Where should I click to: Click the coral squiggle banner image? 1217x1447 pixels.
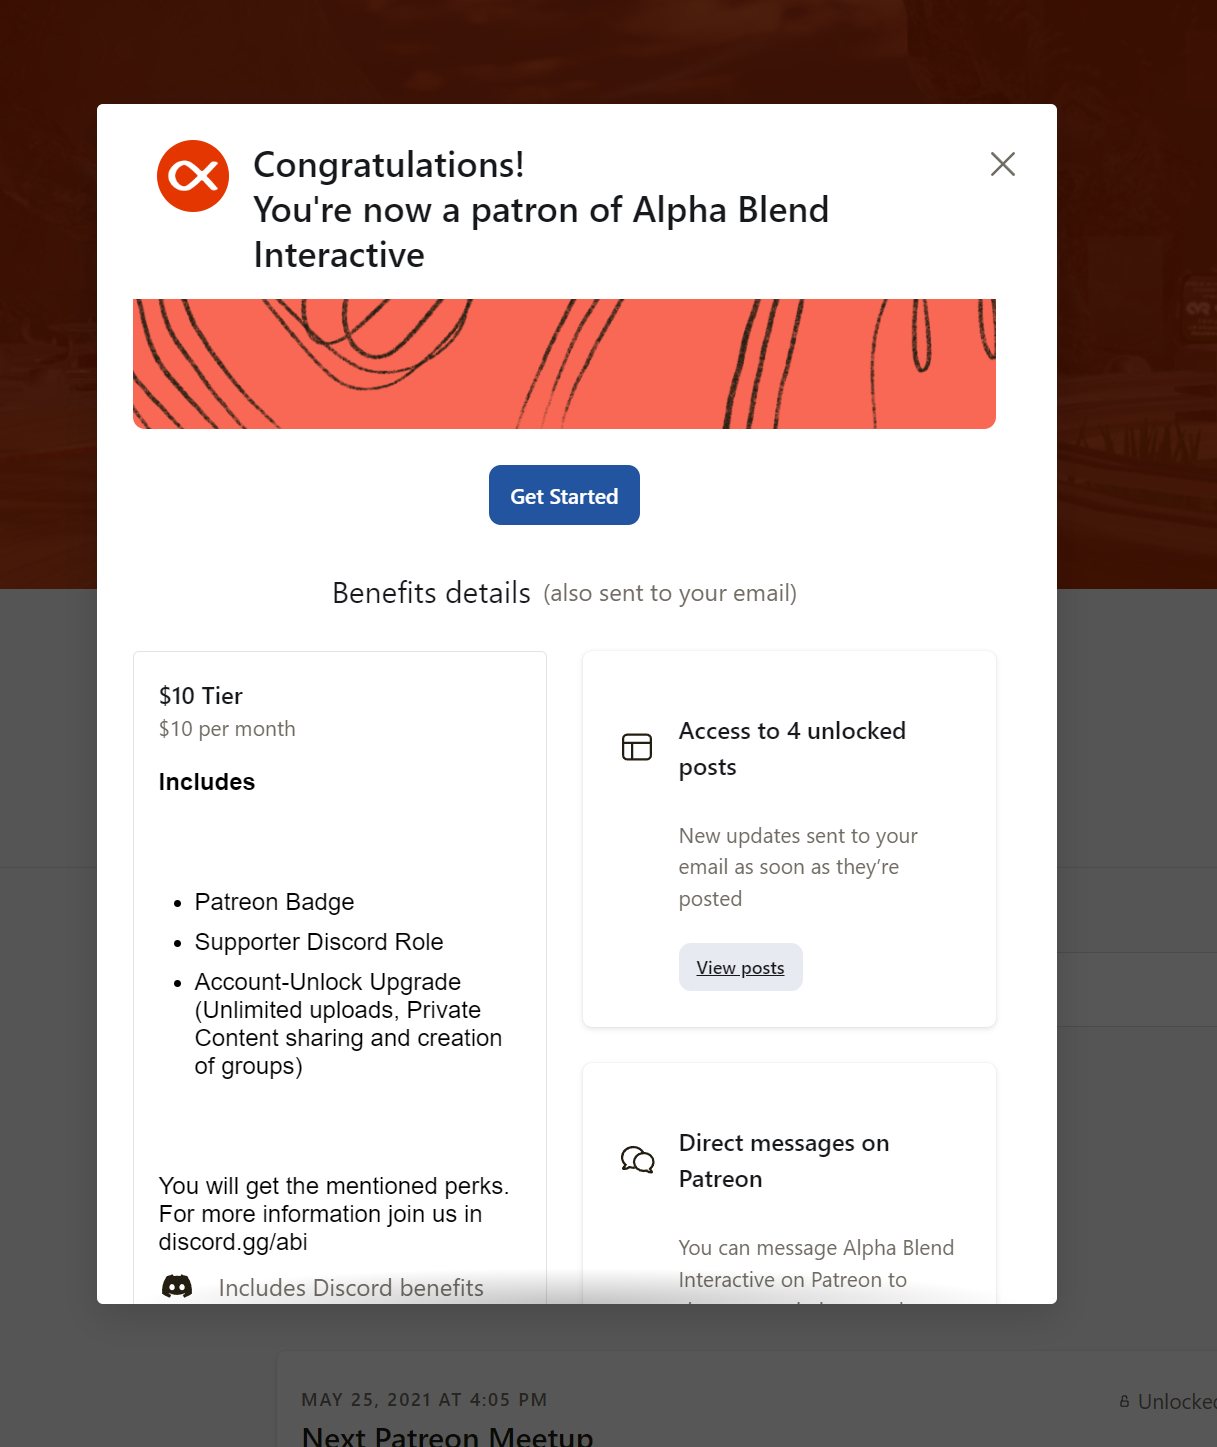coord(564,364)
